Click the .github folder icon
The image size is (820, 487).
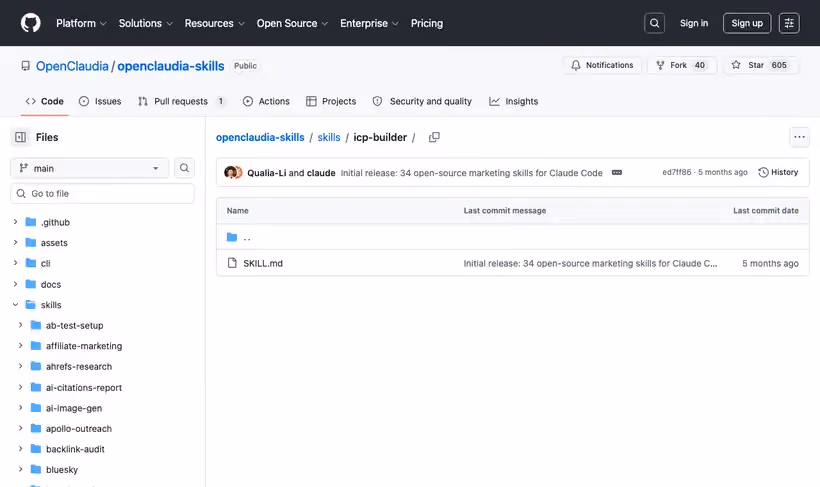pyautogui.click(x=31, y=222)
